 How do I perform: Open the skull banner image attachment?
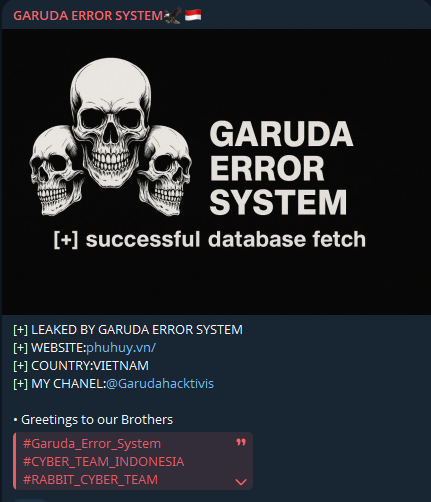point(216,172)
